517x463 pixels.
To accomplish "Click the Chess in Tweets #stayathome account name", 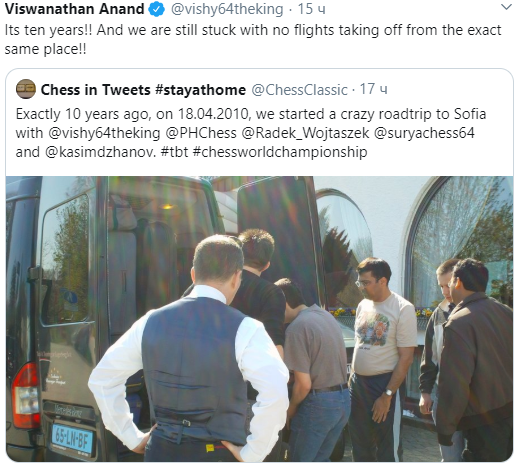I will click(x=143, y=90).
